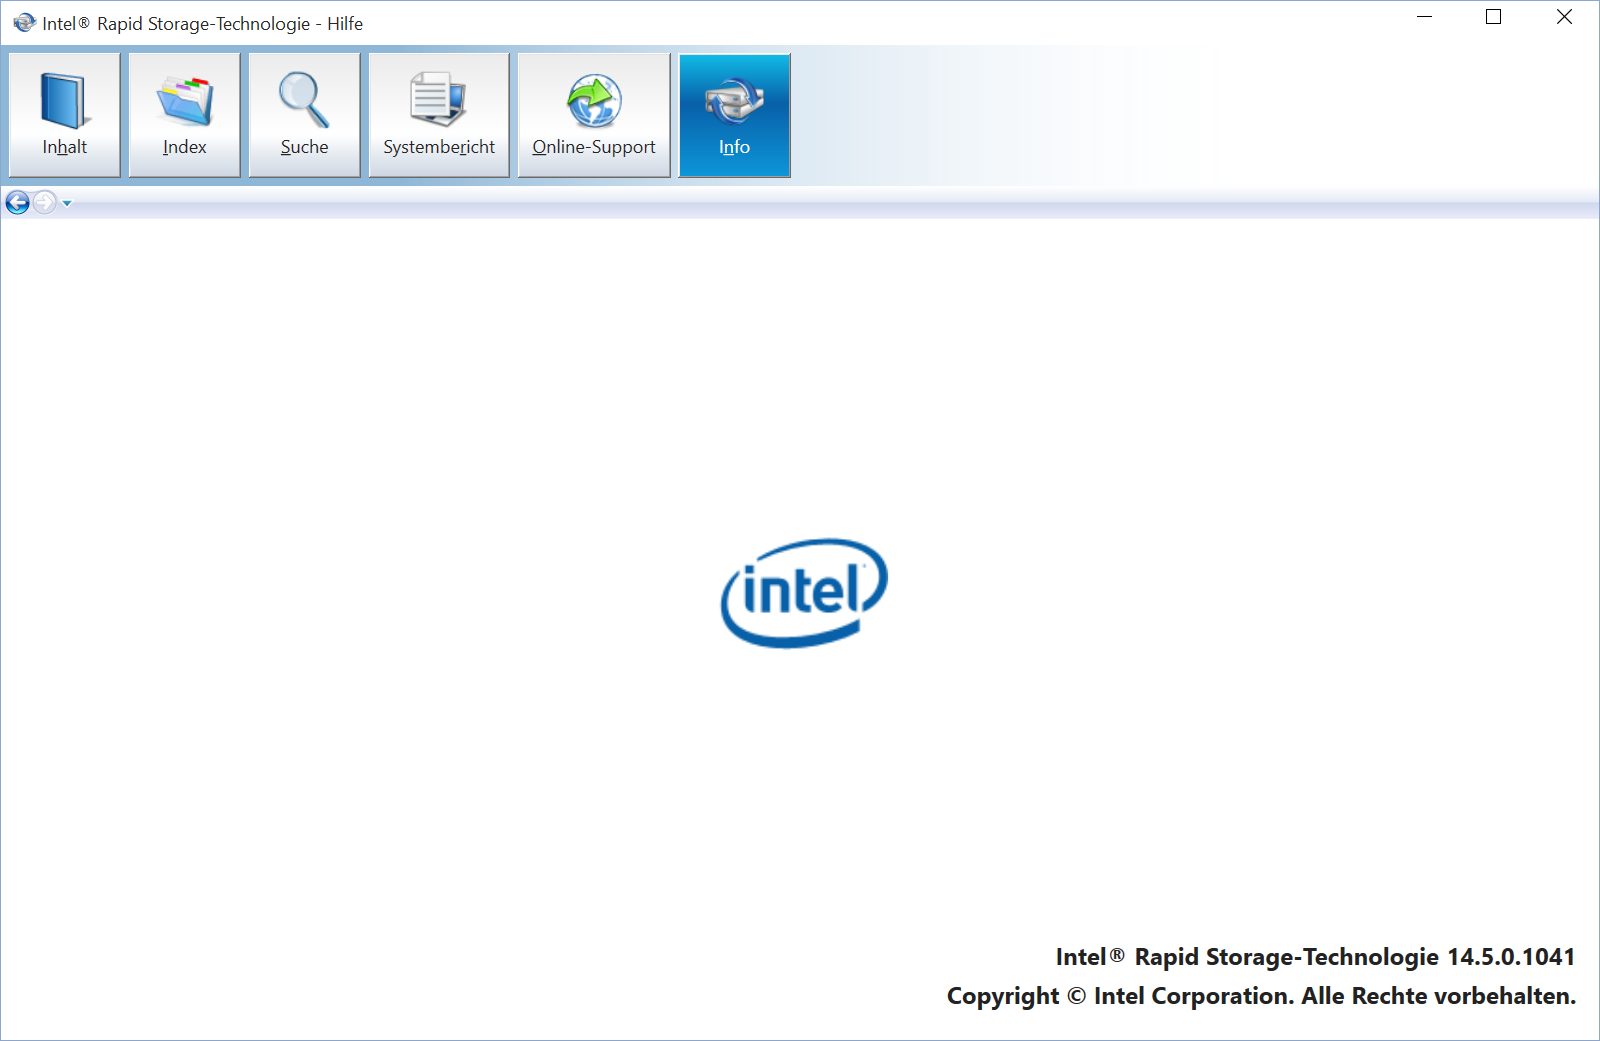Open the Systembericht report
The width and height of the screenshot is (1600, 1041).
coord(439,115)
